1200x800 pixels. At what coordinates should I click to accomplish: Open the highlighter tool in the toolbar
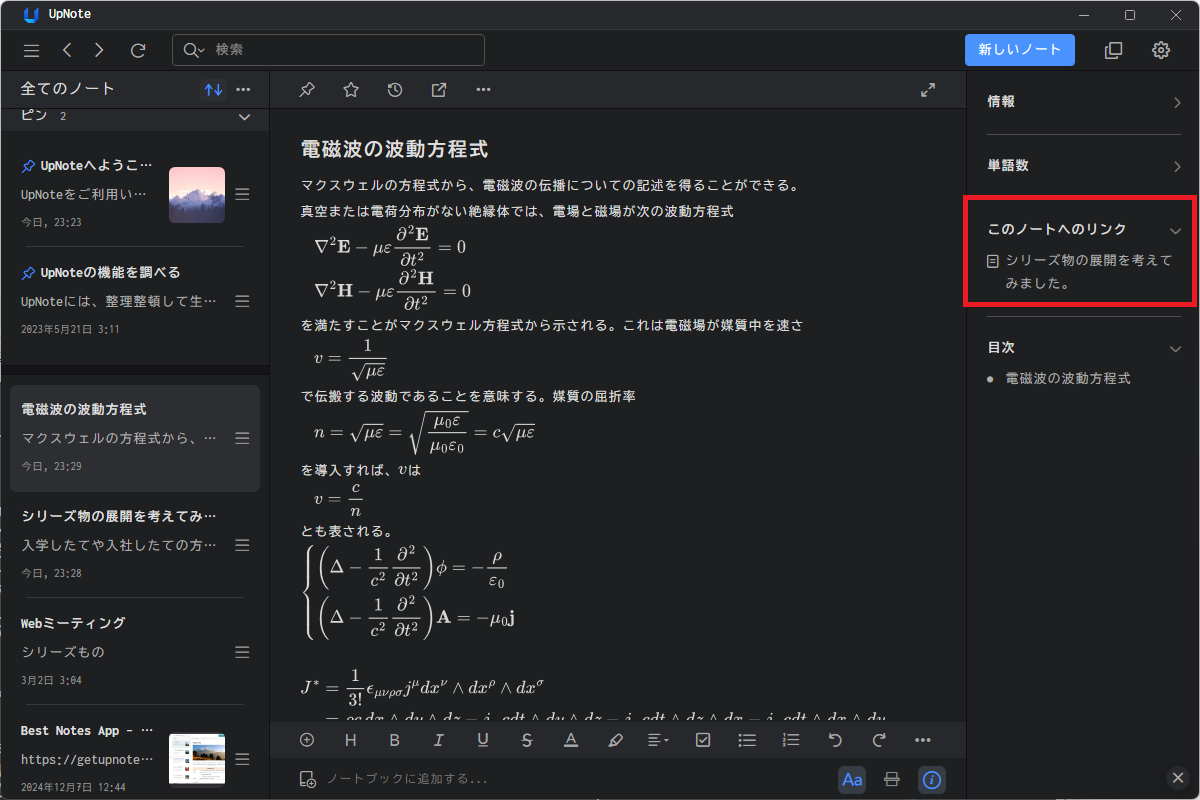pyautogui.click(x=615, y=739)
